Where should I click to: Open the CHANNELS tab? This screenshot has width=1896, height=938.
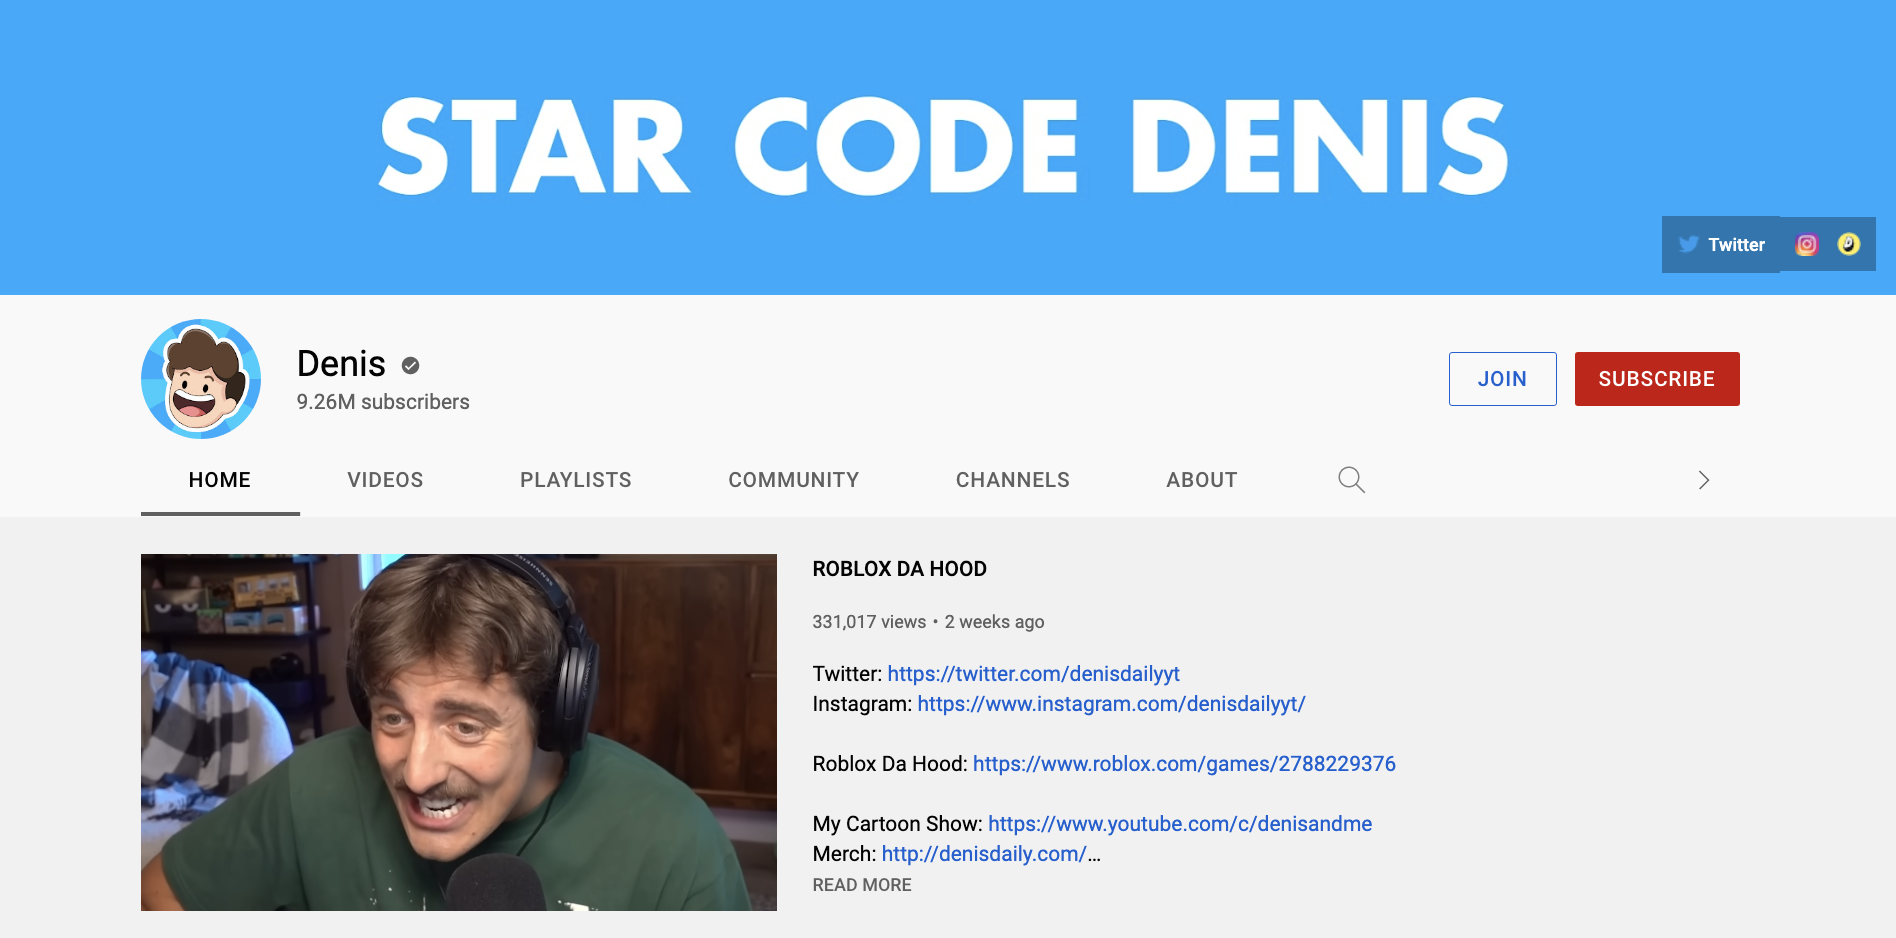[1012, 480]
